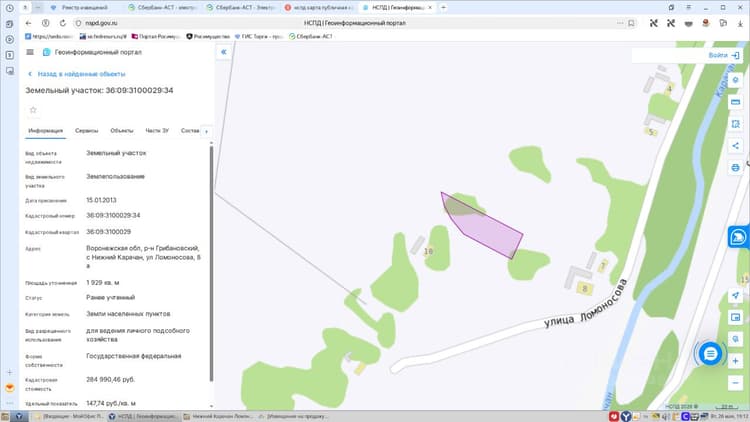Open the Извещение о продаже taskbar window

point(293,416)
